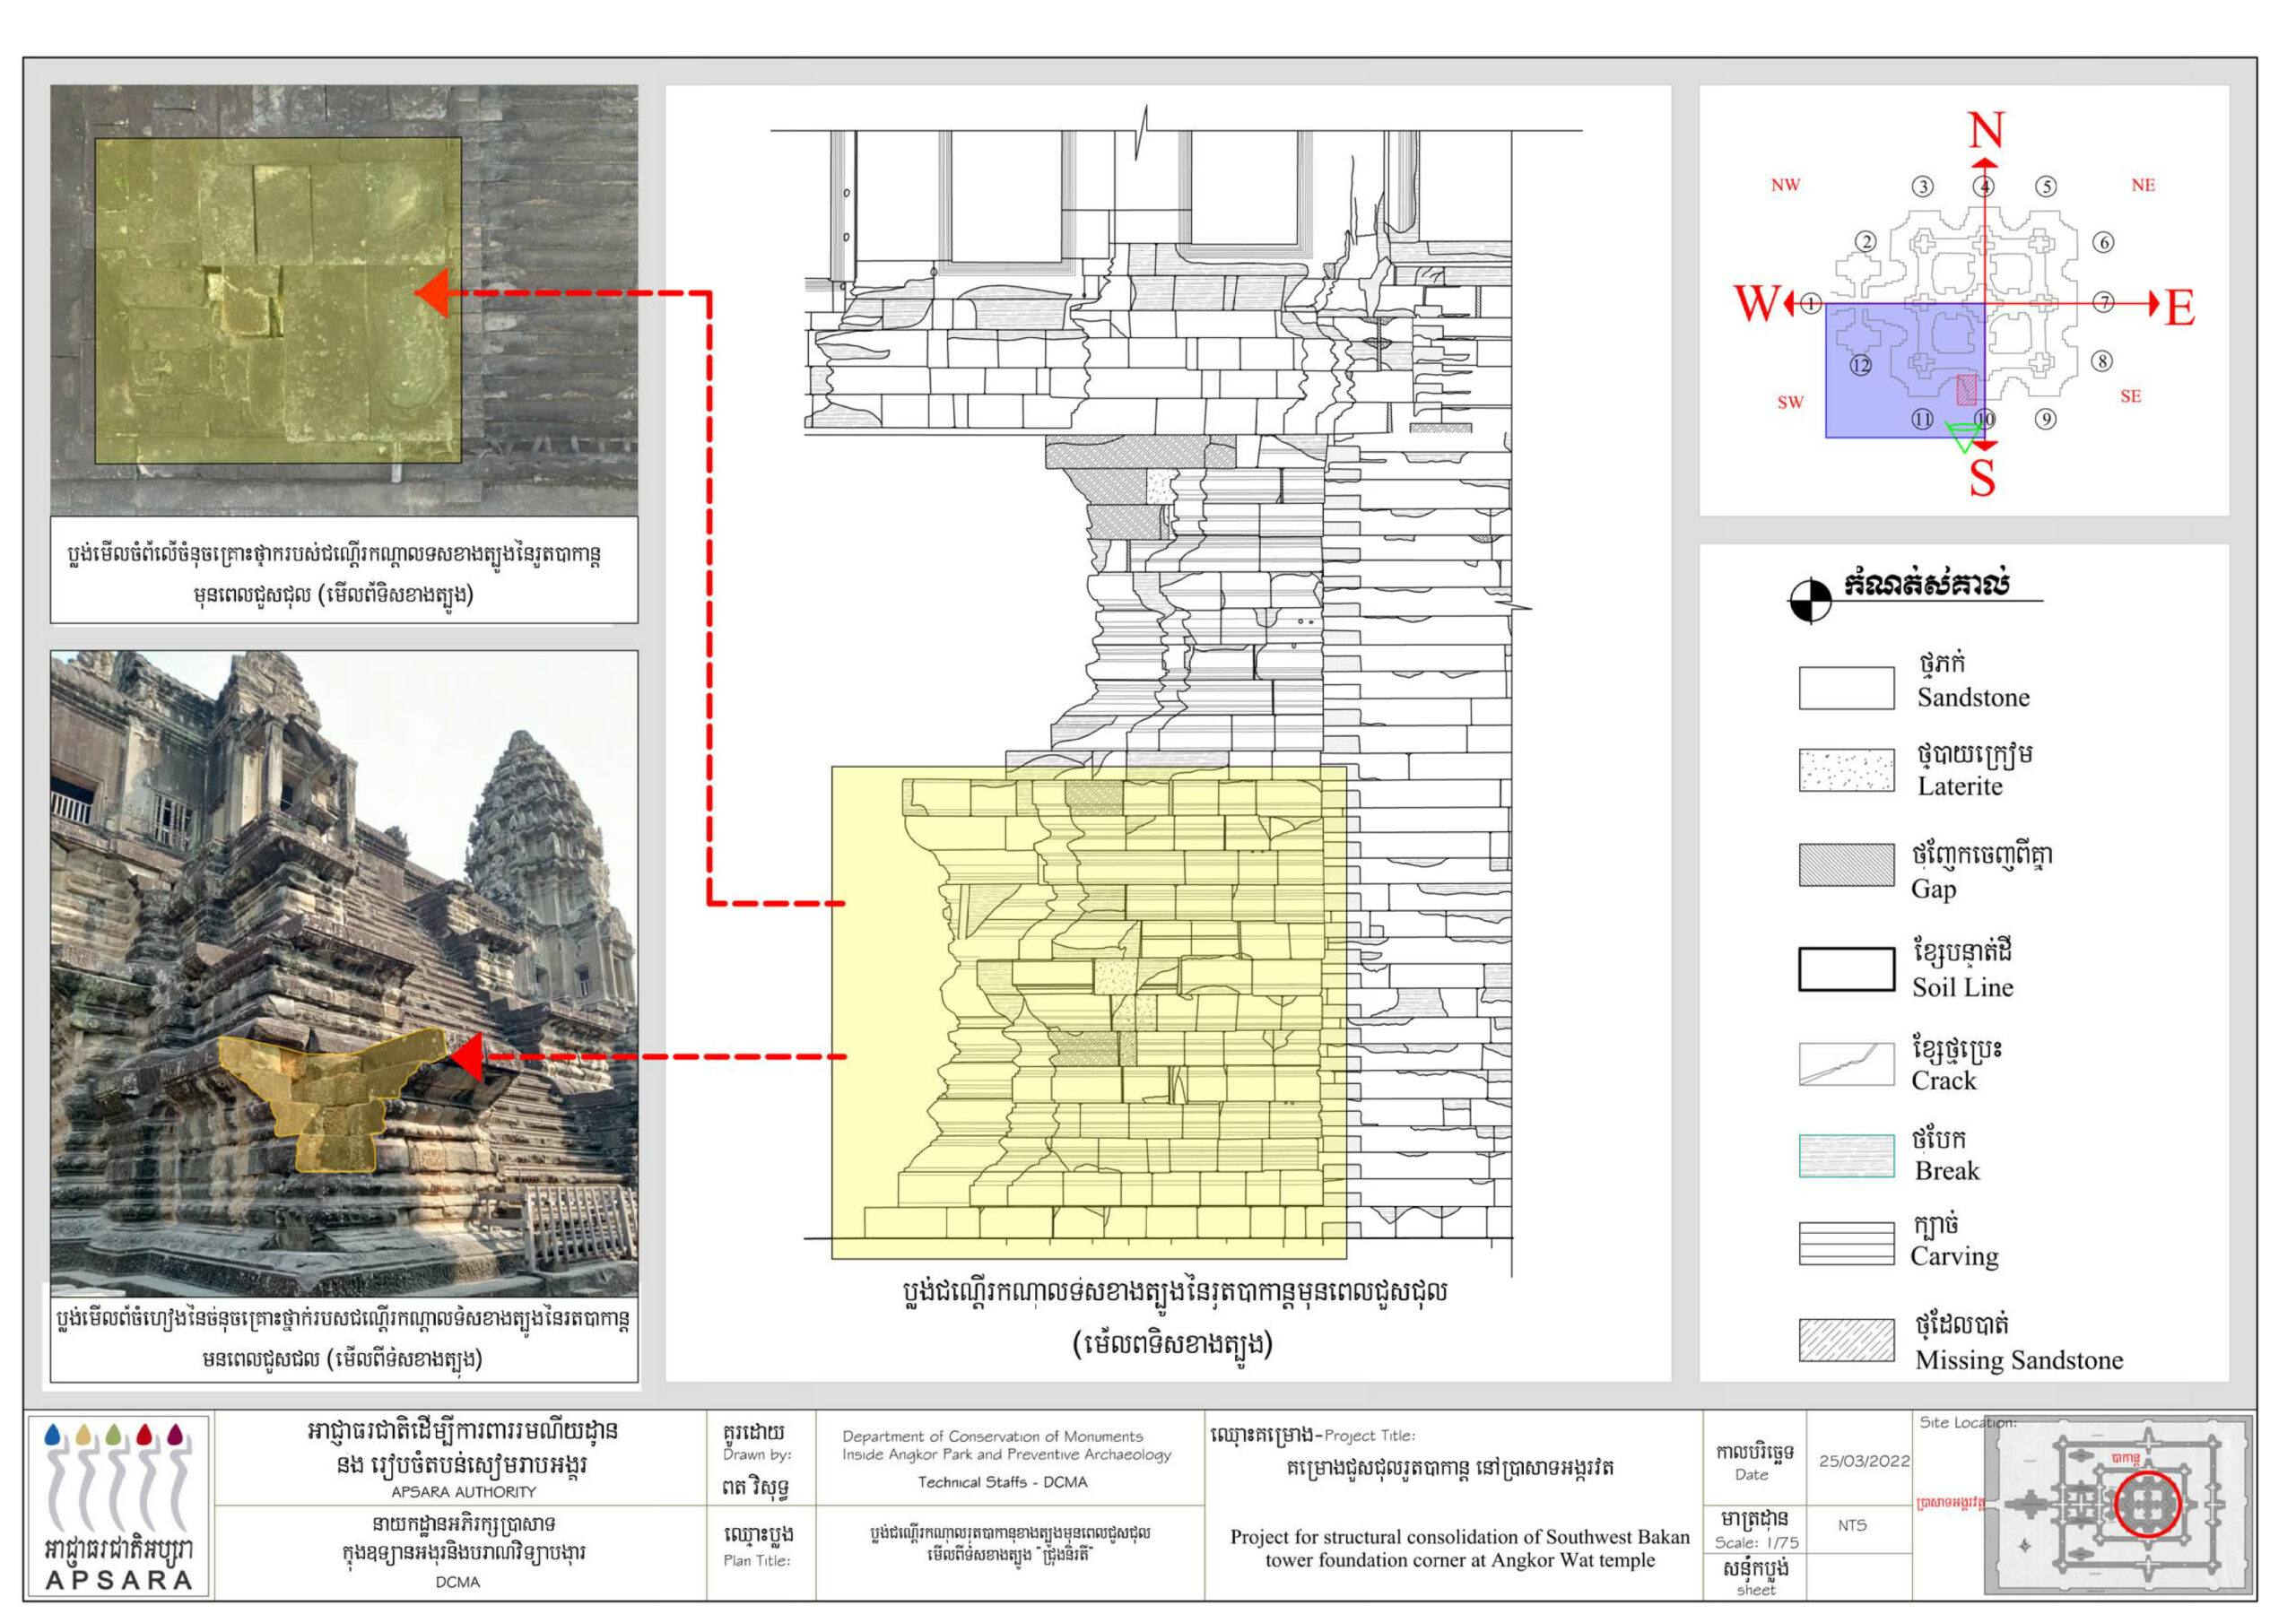This screenshot has height=1623, width=2296.
Task: Click the APSARA Authority logo
Action: pyautogui.click(x=118, y=1504)
